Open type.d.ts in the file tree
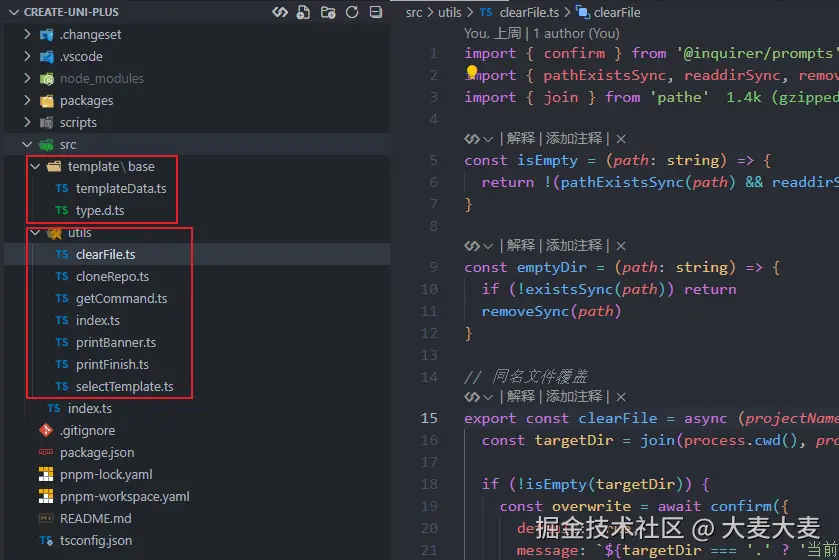 [x=100, y=210]
